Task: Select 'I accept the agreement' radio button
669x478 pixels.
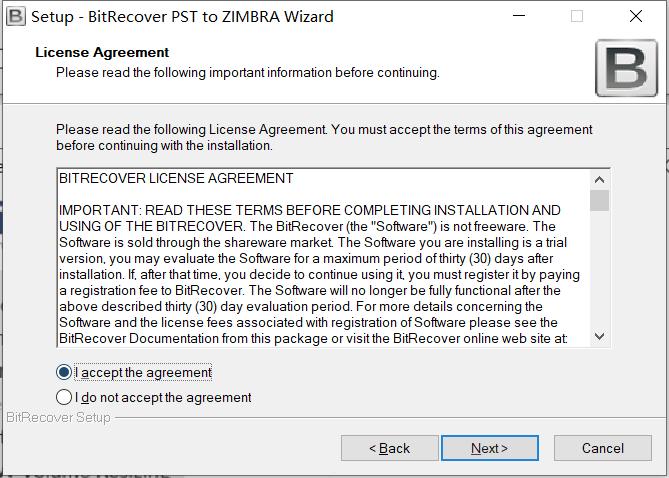Action: point(64,372)
